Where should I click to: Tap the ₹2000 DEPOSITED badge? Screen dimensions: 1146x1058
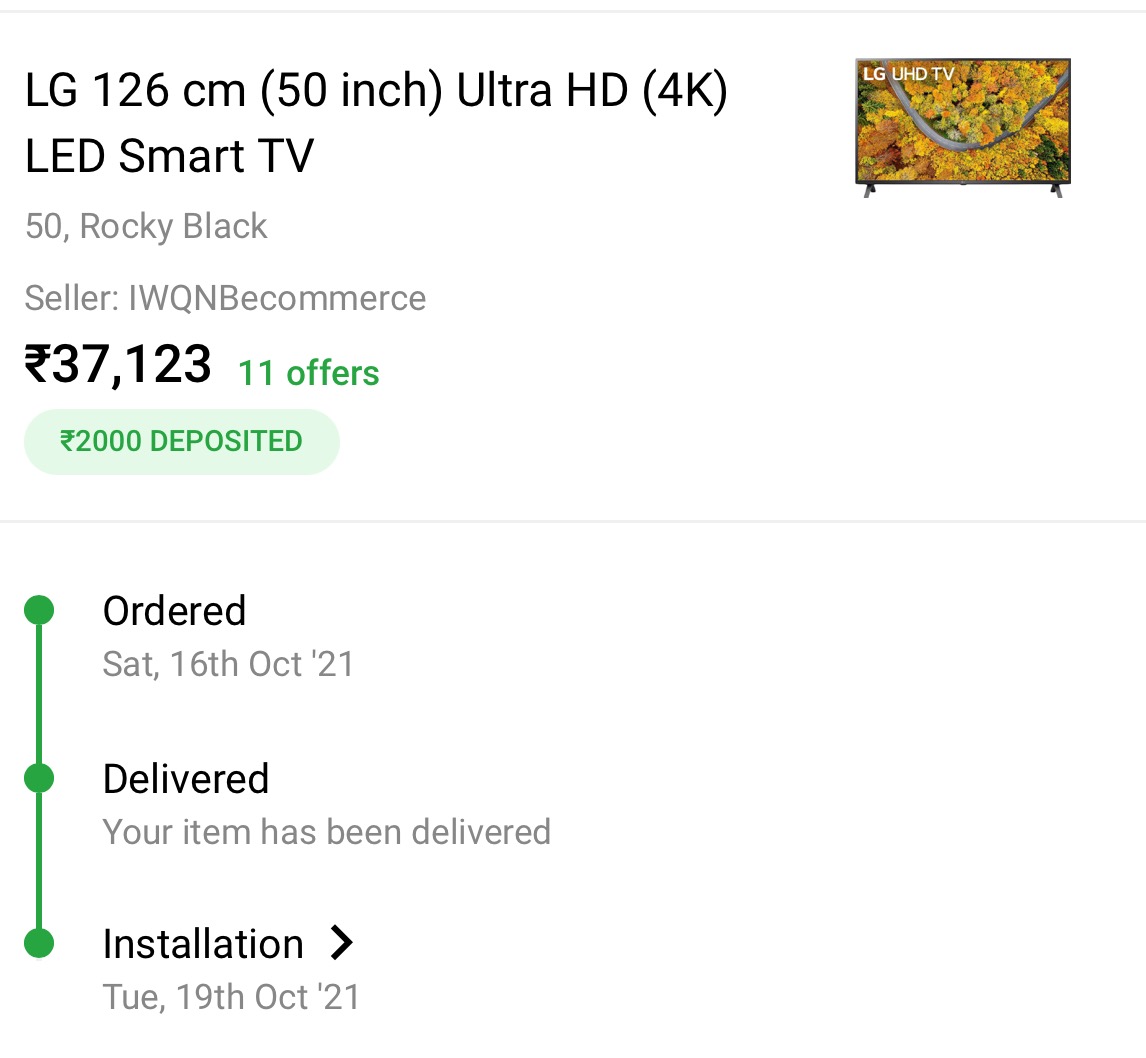click(x=182, y=441)
